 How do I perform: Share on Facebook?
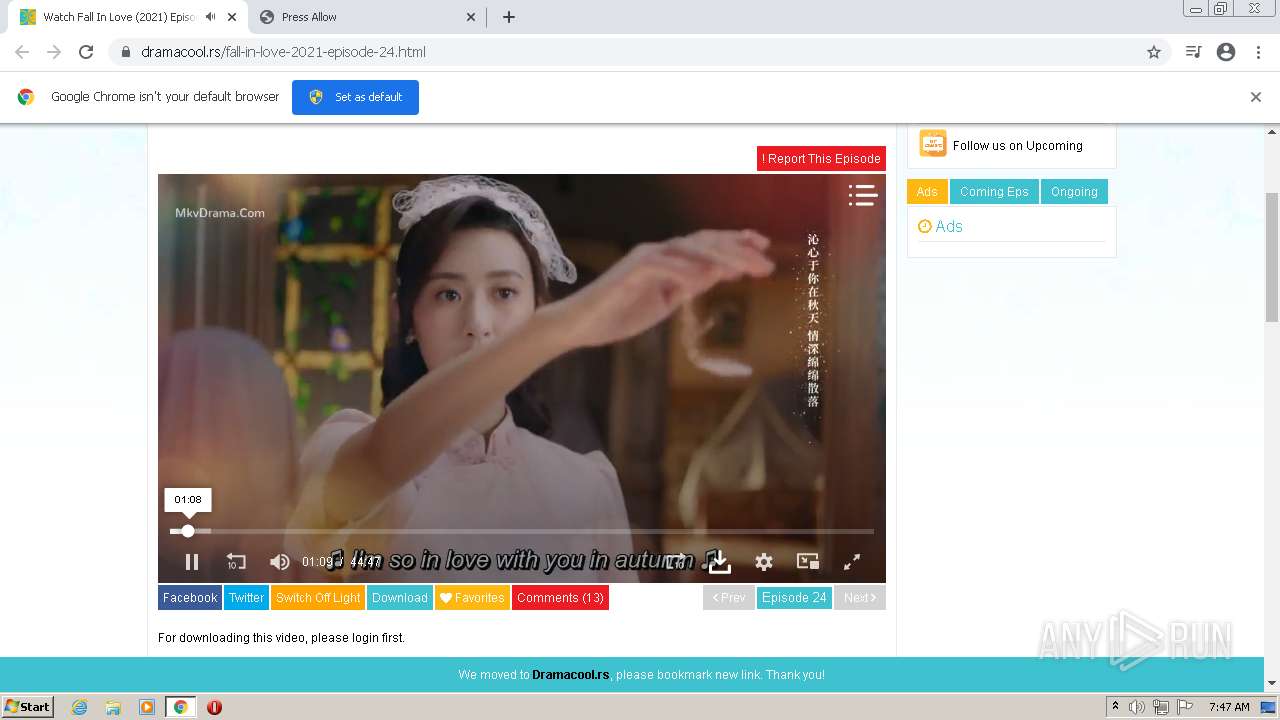(x=190, y=598)
